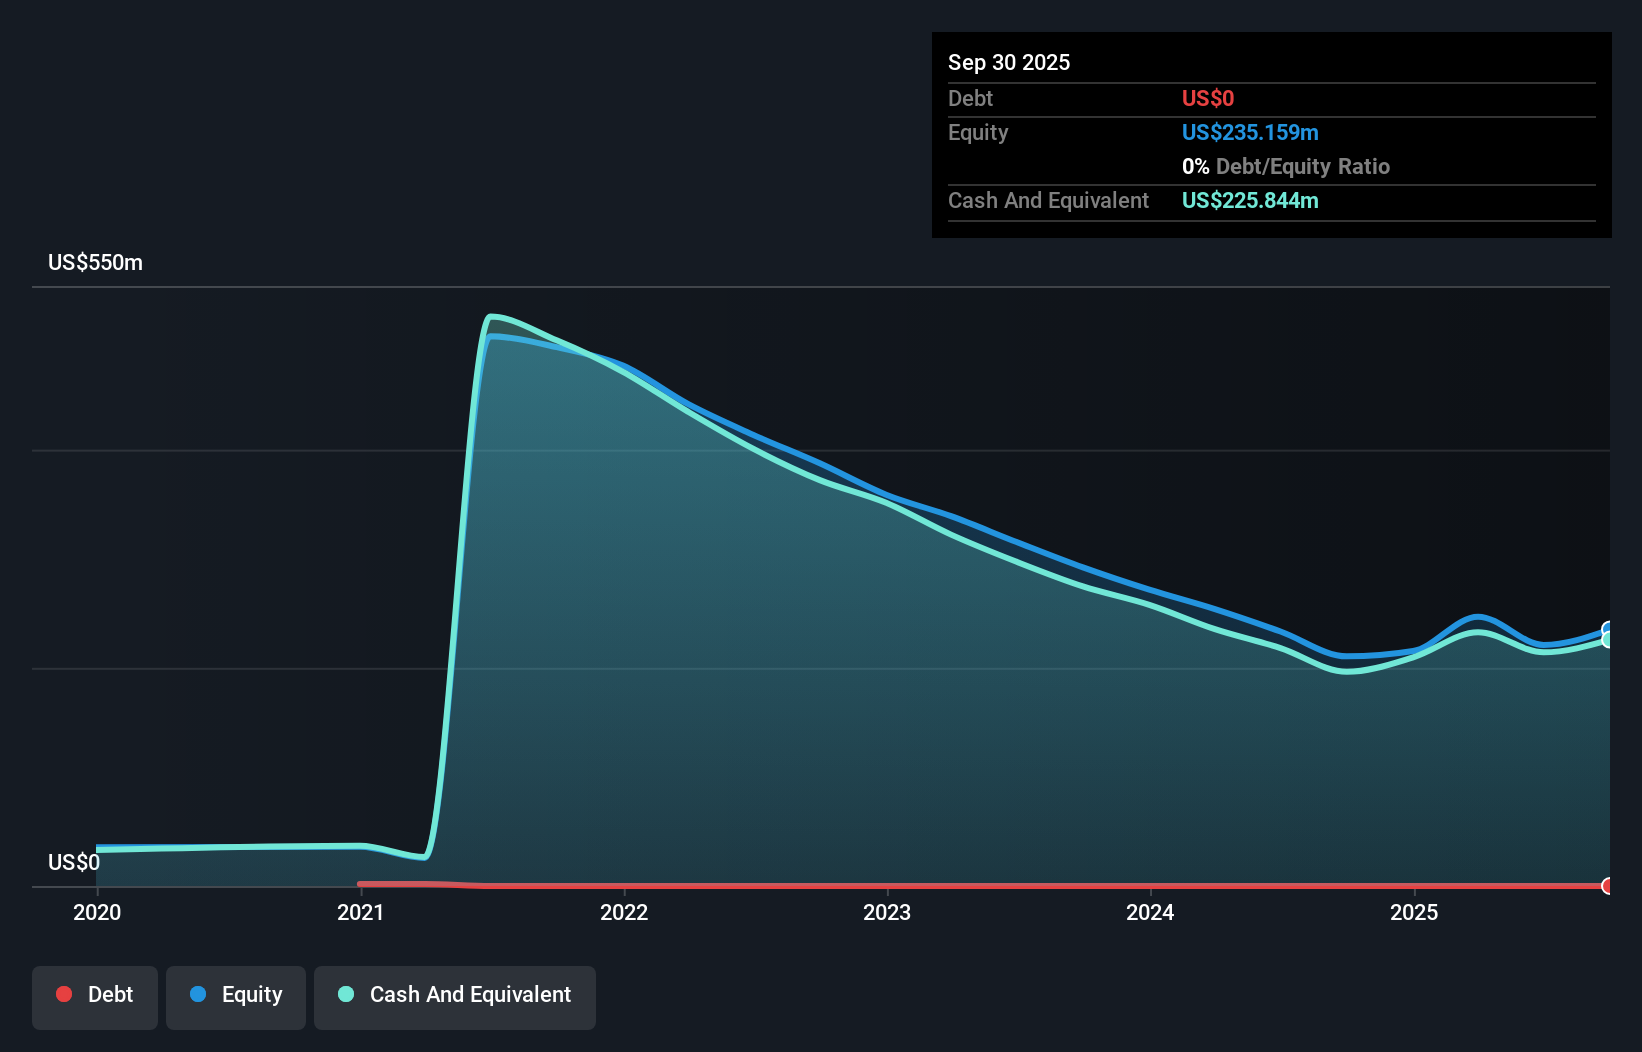Expand the Sep 30 2025 tooltip panel
This screenshot has width=1642, height=1052.
(1009, 62)
